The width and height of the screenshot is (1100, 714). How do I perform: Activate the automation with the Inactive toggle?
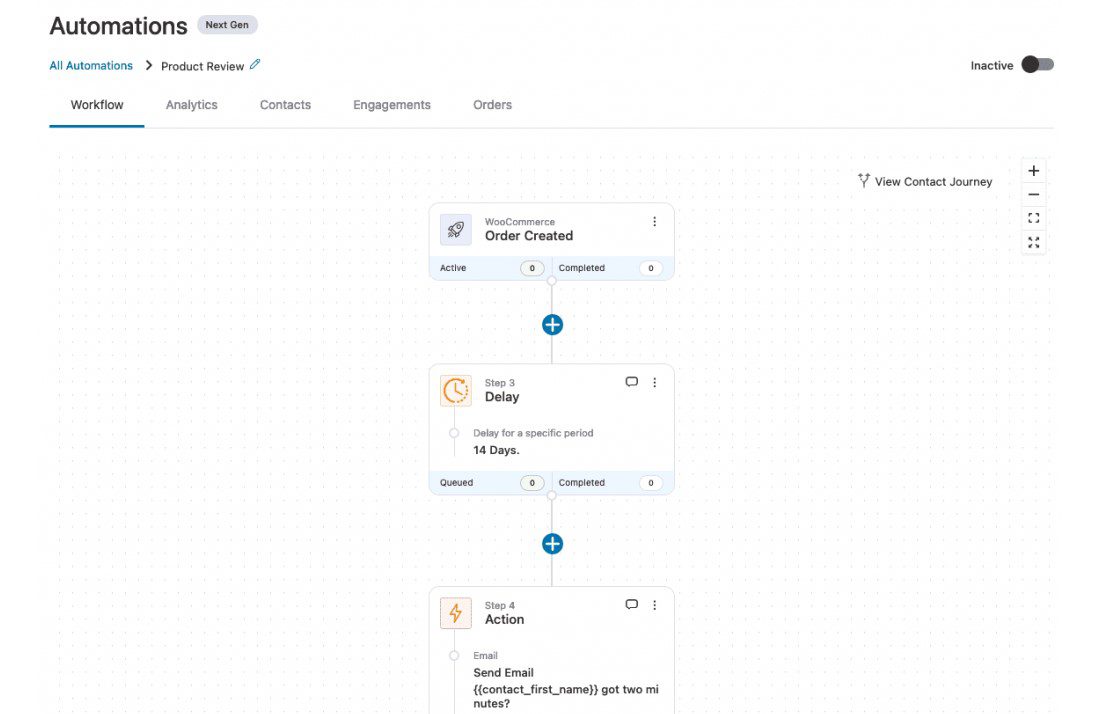point(1037,63)
